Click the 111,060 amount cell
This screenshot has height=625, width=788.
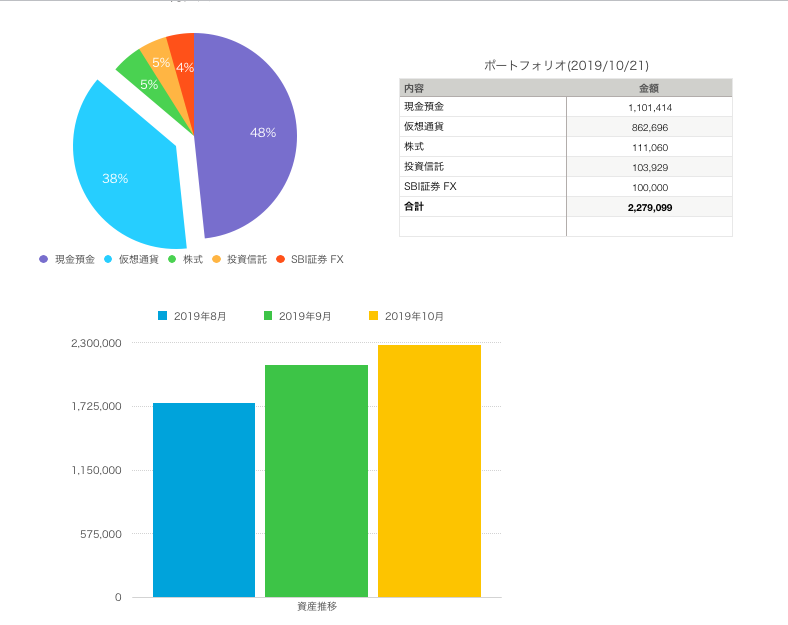(x=649, y=147)
